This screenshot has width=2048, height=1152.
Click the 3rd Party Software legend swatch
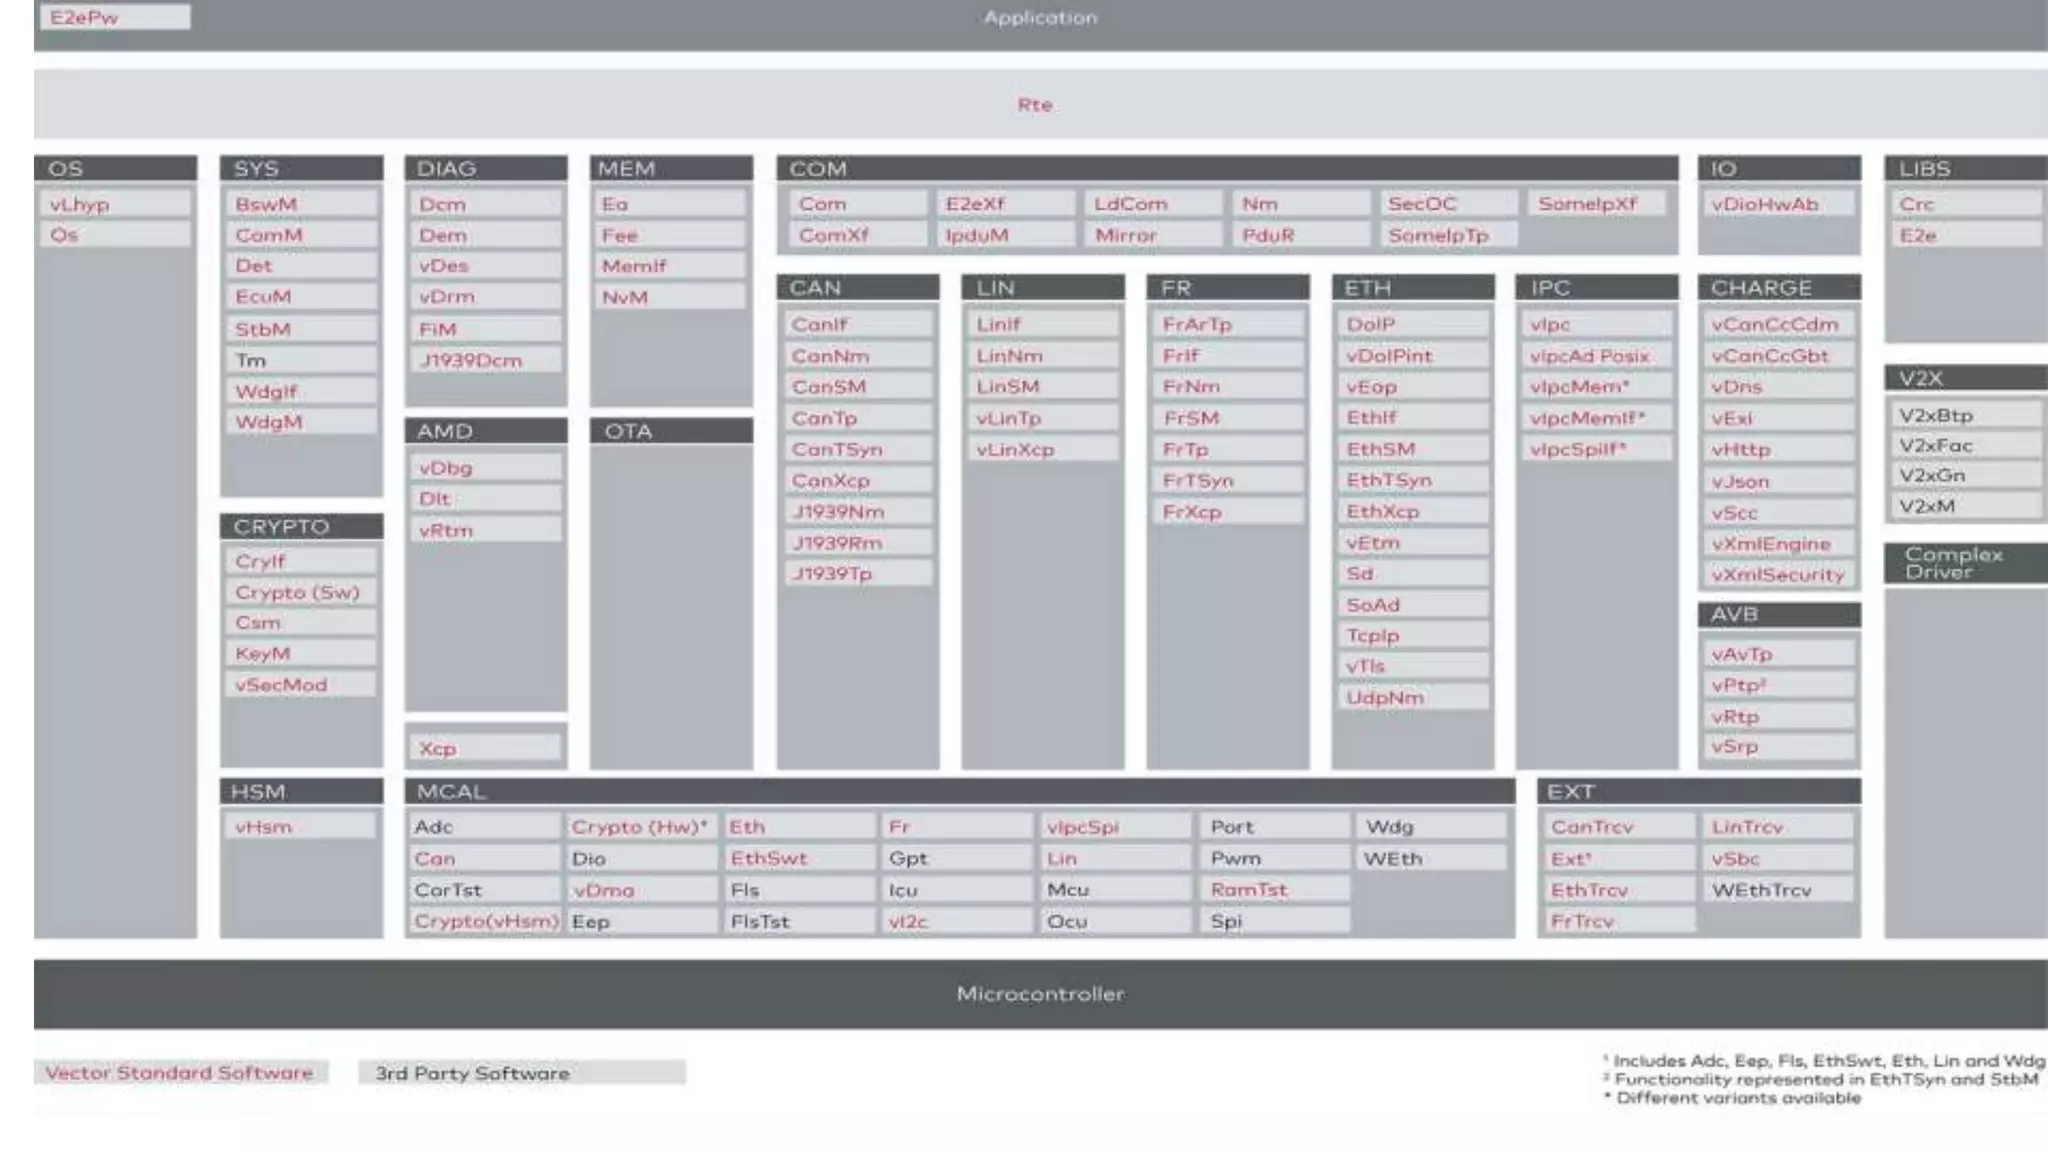pyautogui.click(x=520, y=1073)
